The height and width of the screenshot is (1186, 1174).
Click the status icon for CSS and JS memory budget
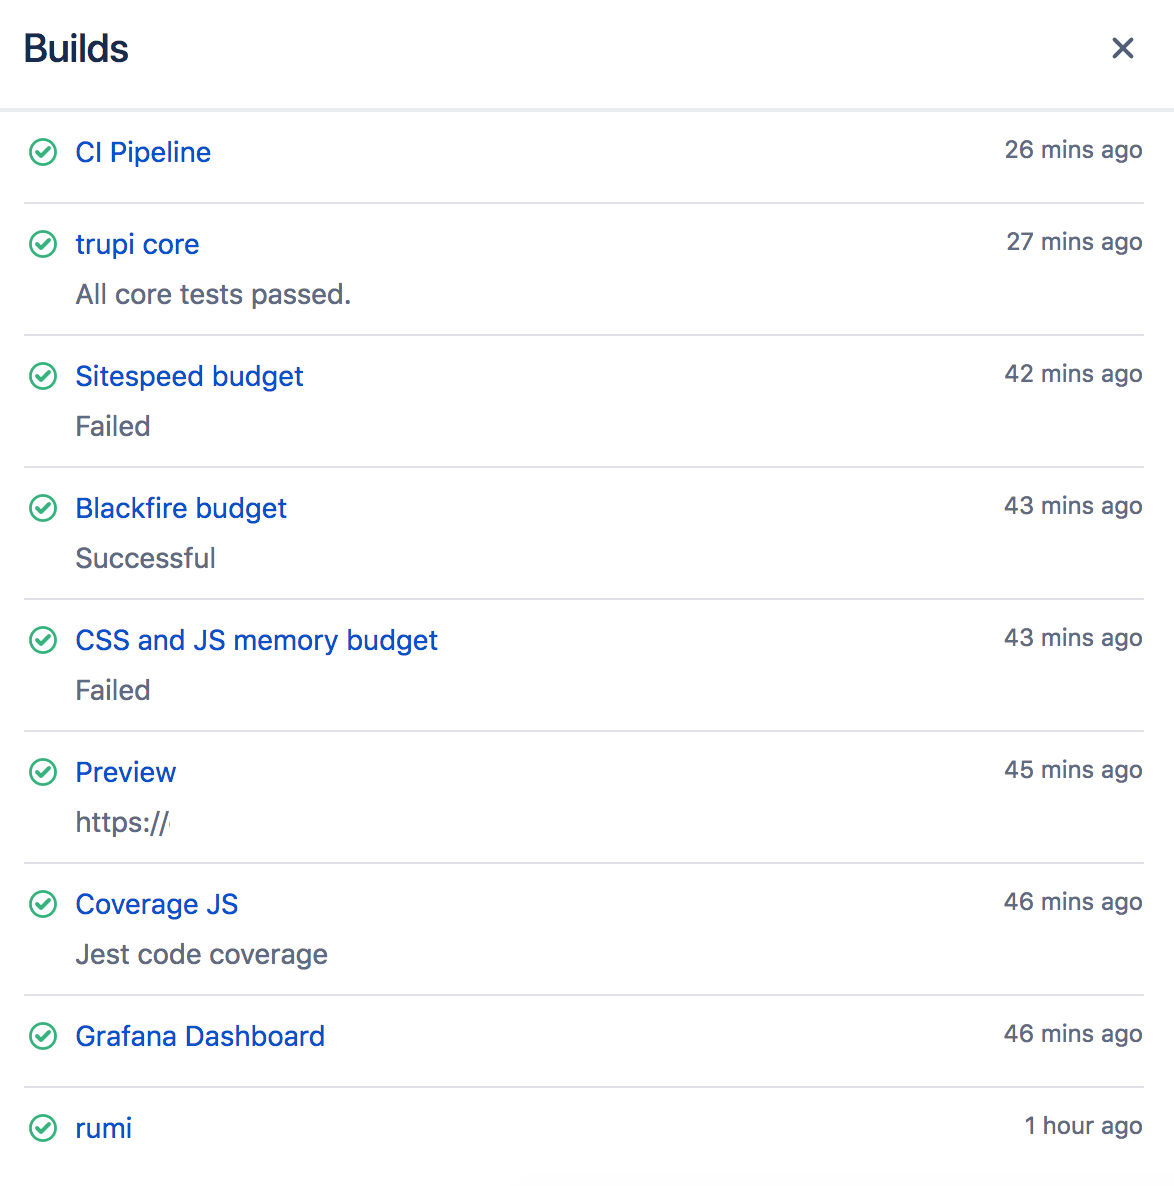tap(43, 641)
